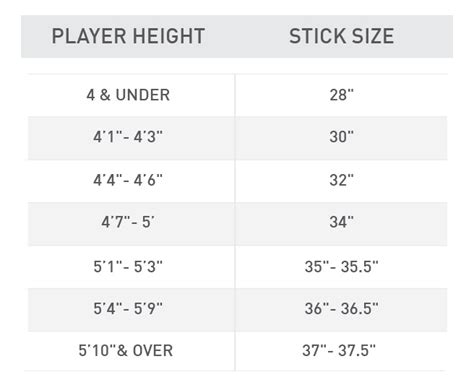
Task: Click the word OVER in last row
Action: pos(153,351)
